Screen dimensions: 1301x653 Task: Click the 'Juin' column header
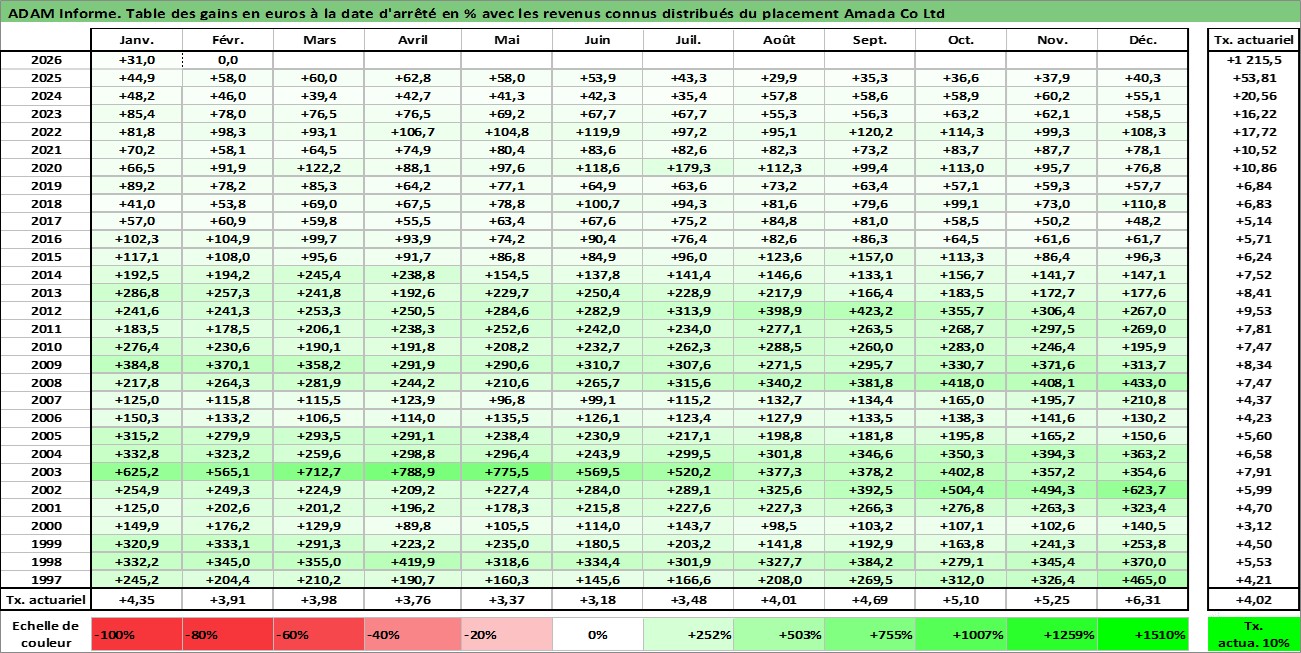tap(597, 40)
